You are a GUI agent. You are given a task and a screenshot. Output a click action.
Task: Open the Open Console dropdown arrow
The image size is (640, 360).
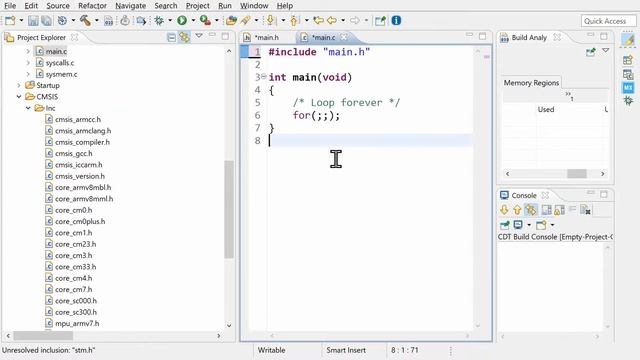click(552, 225)
